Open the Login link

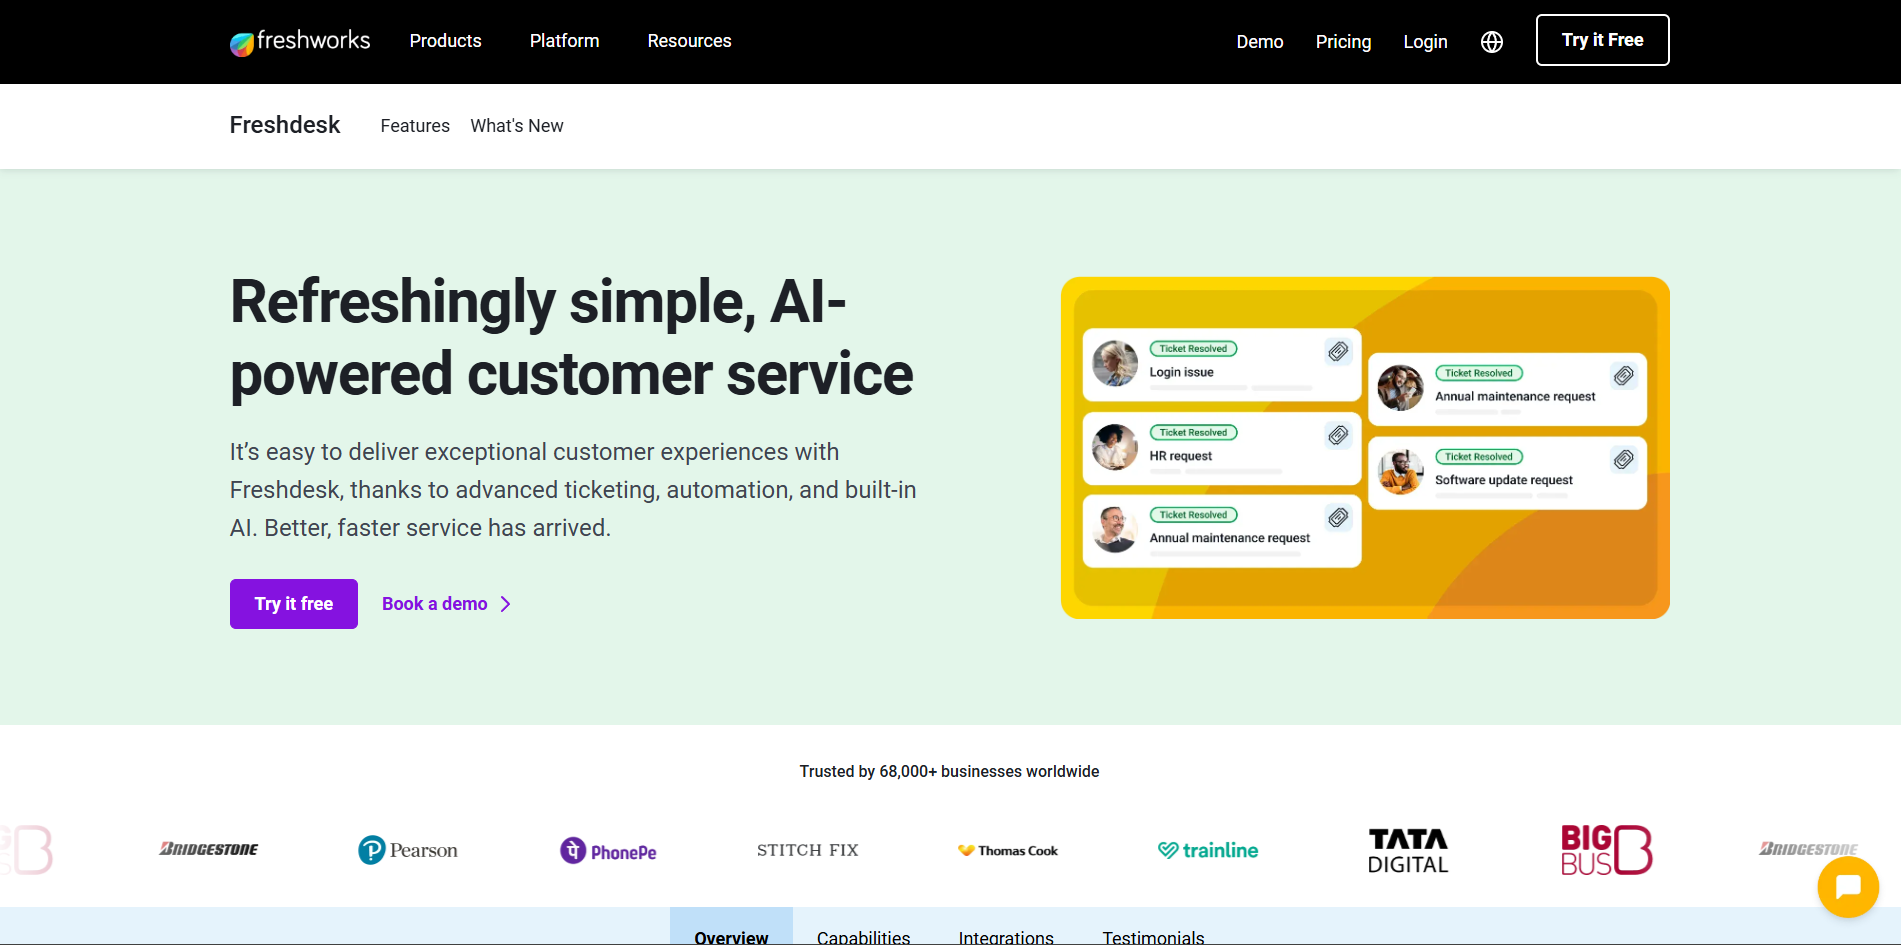[1425, 42]
